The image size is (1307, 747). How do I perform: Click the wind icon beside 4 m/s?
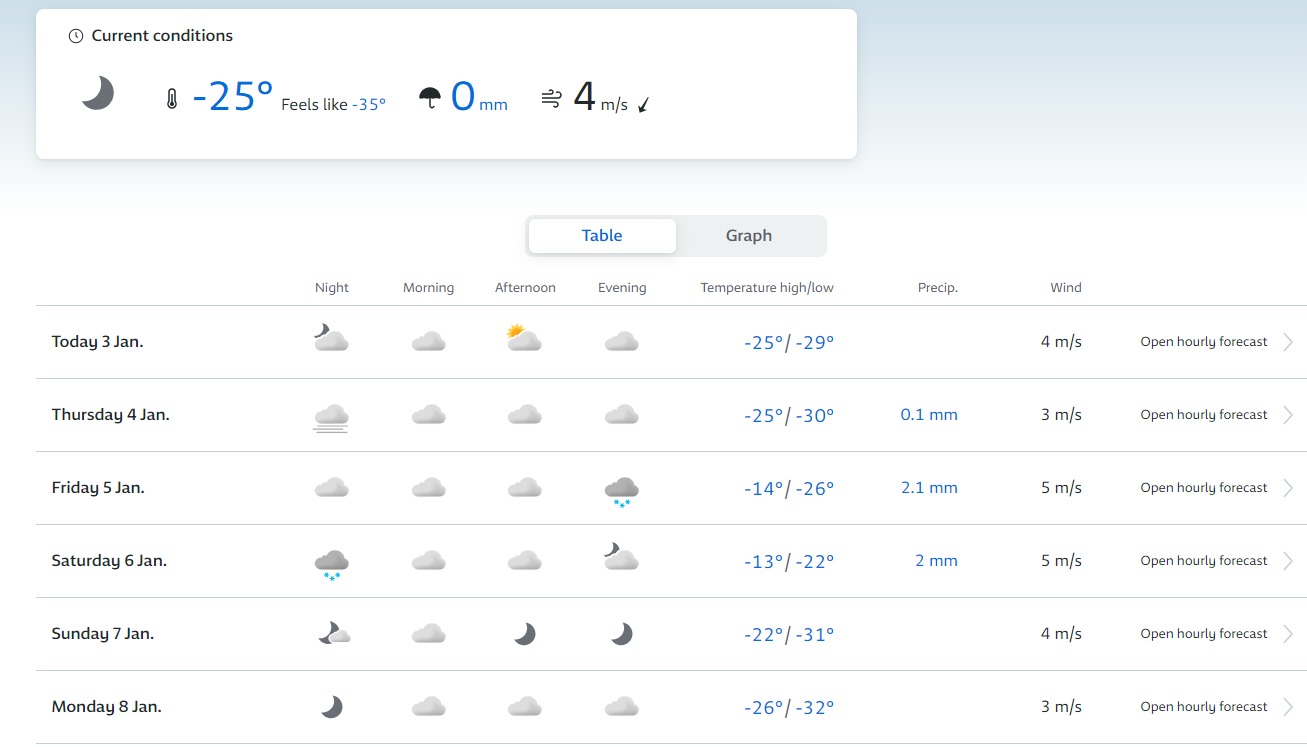[x=551, y=98]
